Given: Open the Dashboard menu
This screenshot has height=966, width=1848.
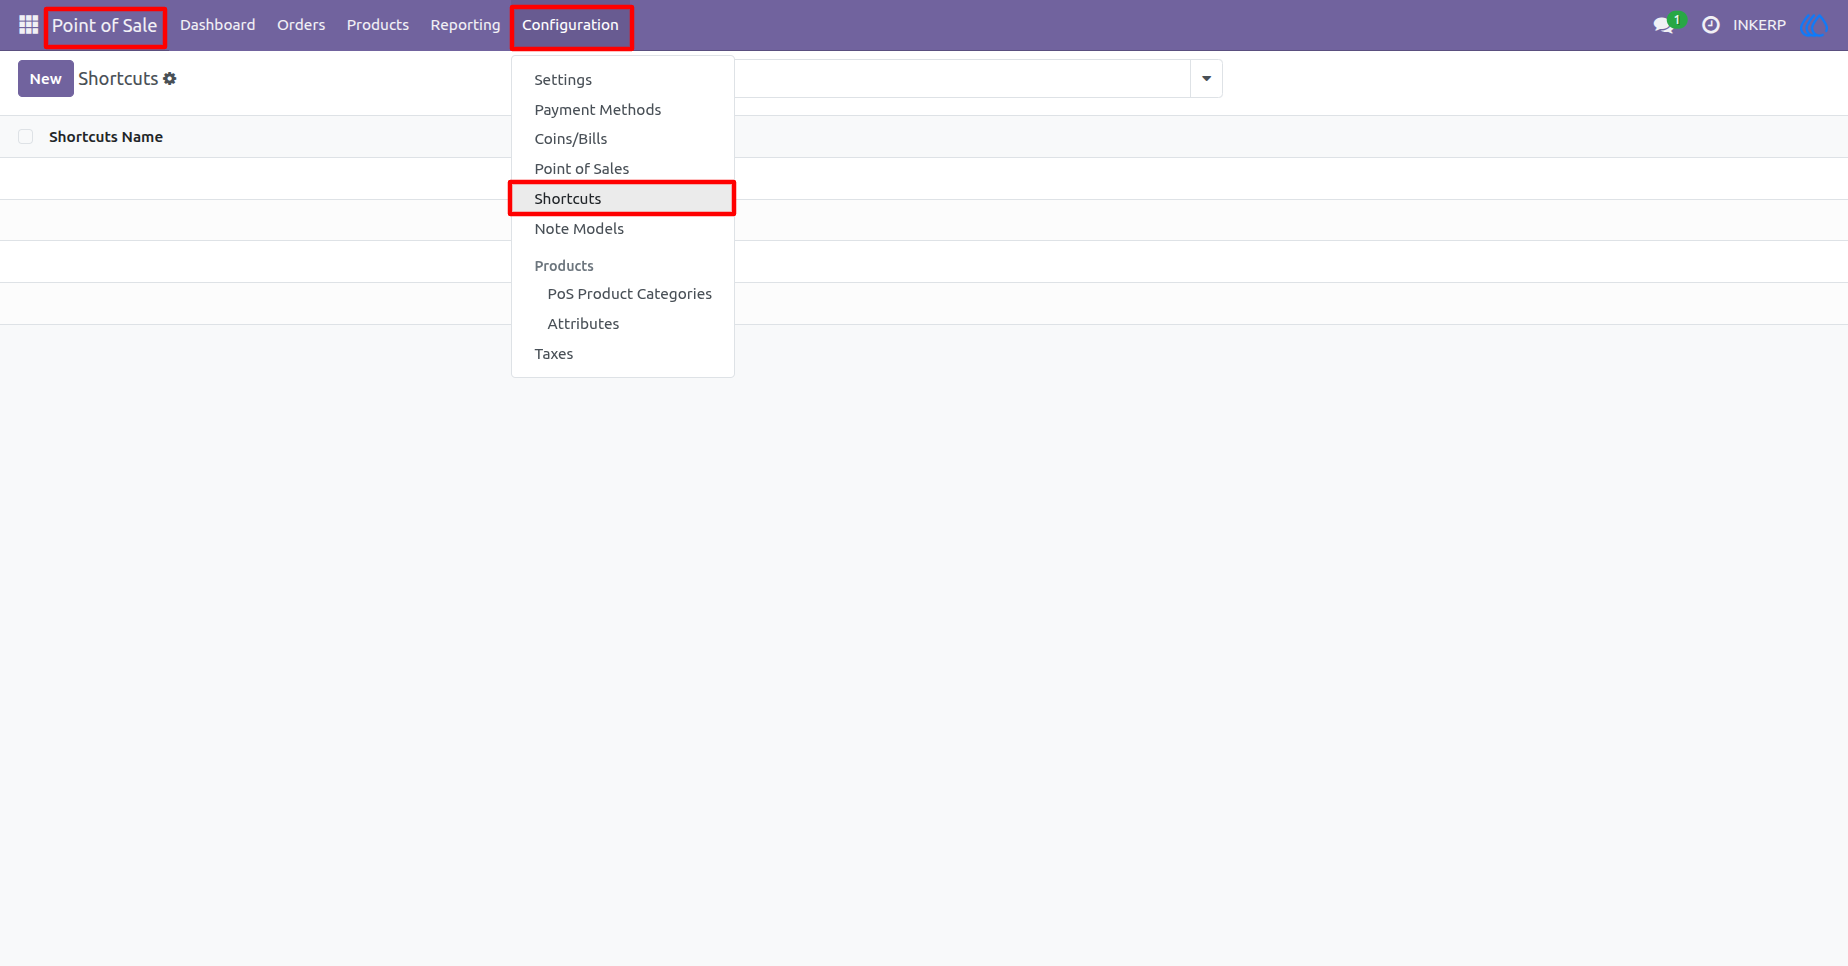Looking at the screenshot, I should coord(218,25).
